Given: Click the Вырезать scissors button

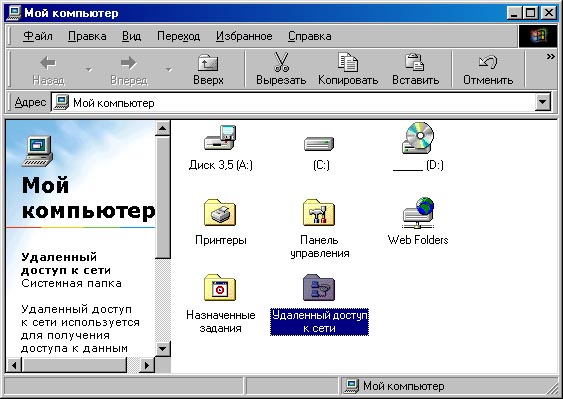Looking at the screenshot, I should click(281, 69).
